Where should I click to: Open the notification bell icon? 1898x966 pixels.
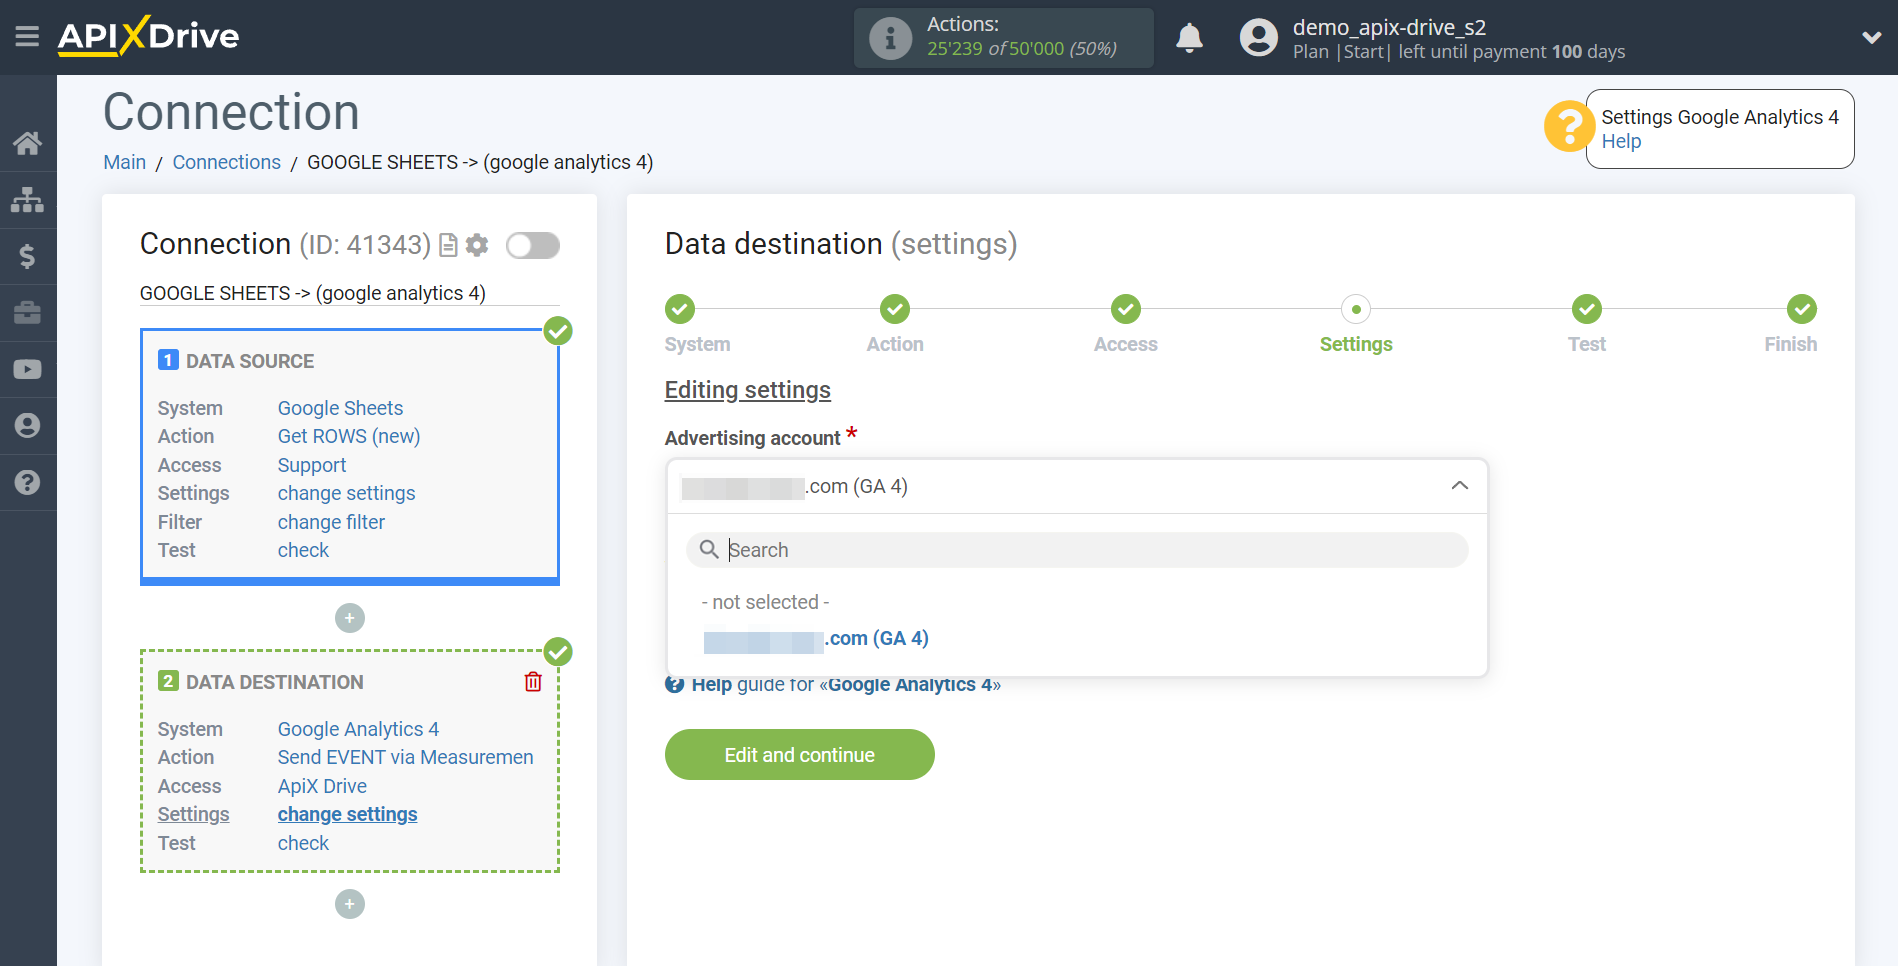(x=1189, y=37)
